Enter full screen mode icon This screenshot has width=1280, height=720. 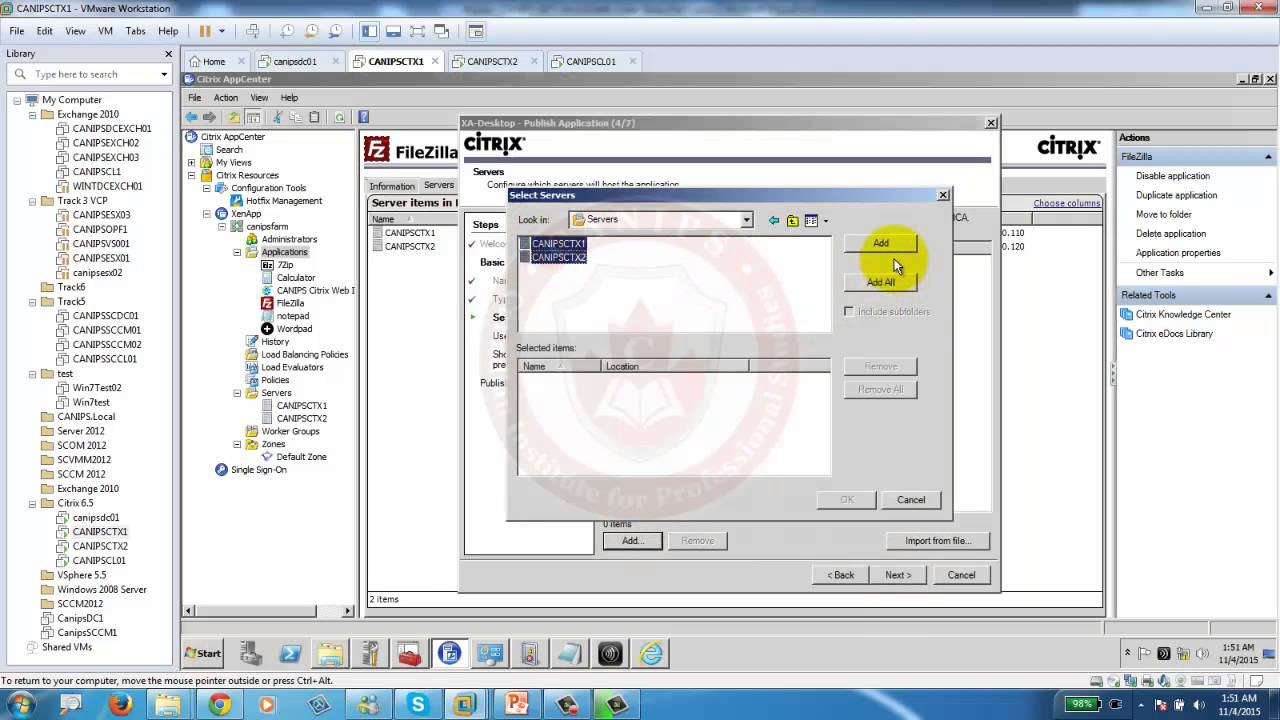[418, 31]
